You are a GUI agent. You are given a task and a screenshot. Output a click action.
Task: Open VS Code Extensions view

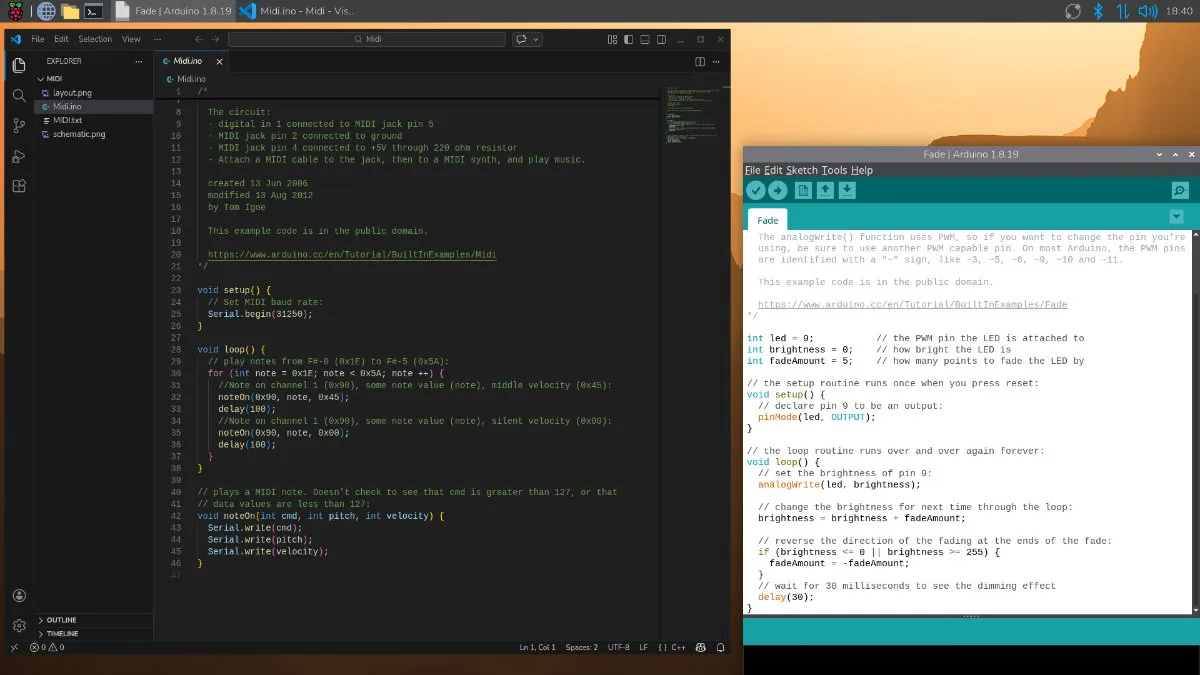[19, 186]
